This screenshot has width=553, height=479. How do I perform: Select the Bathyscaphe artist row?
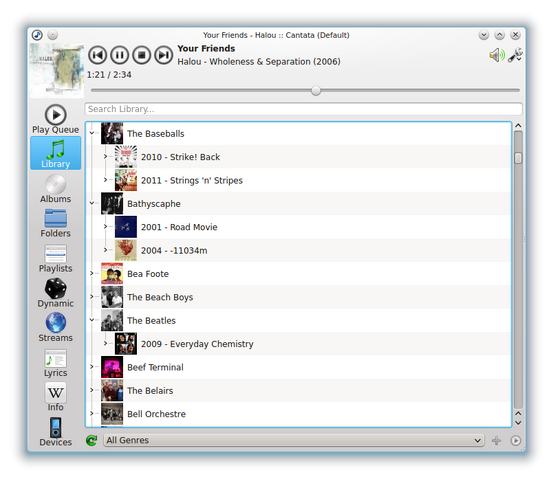point(299,204)
